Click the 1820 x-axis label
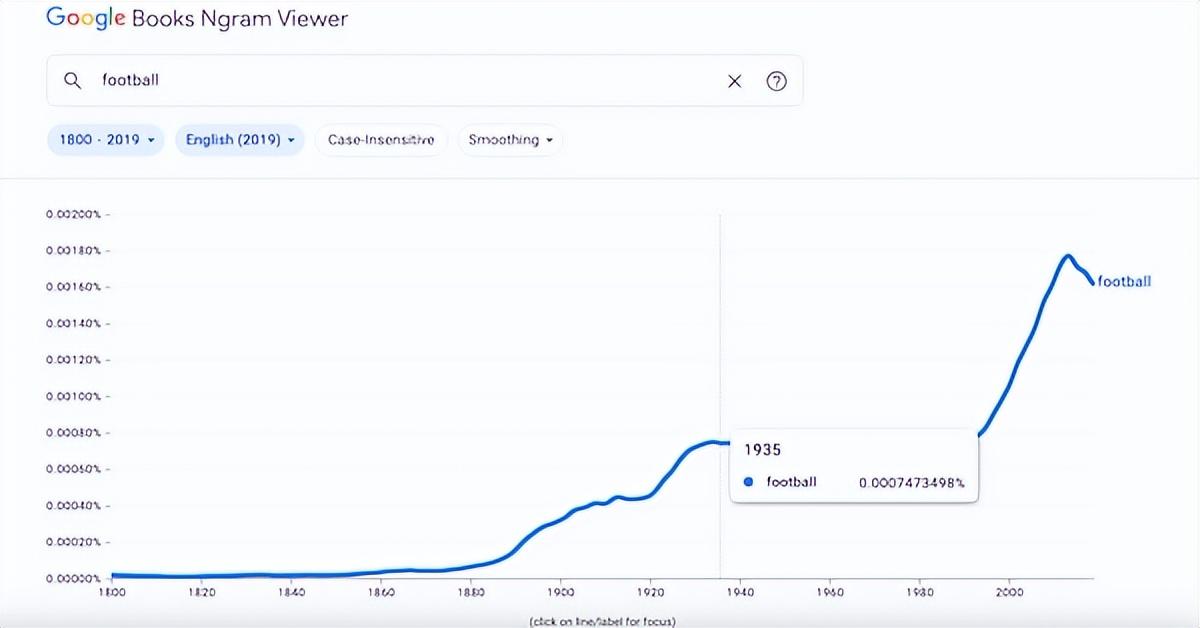This screenshot has width=1200, height=628. point(201,592)
